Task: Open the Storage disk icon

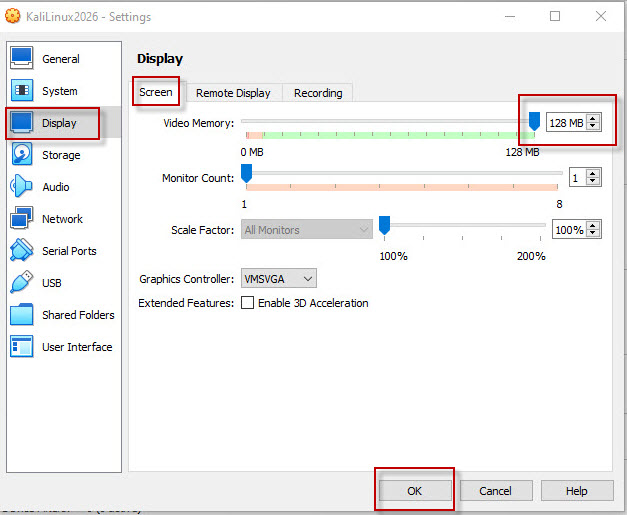Action: pos(21,154)
